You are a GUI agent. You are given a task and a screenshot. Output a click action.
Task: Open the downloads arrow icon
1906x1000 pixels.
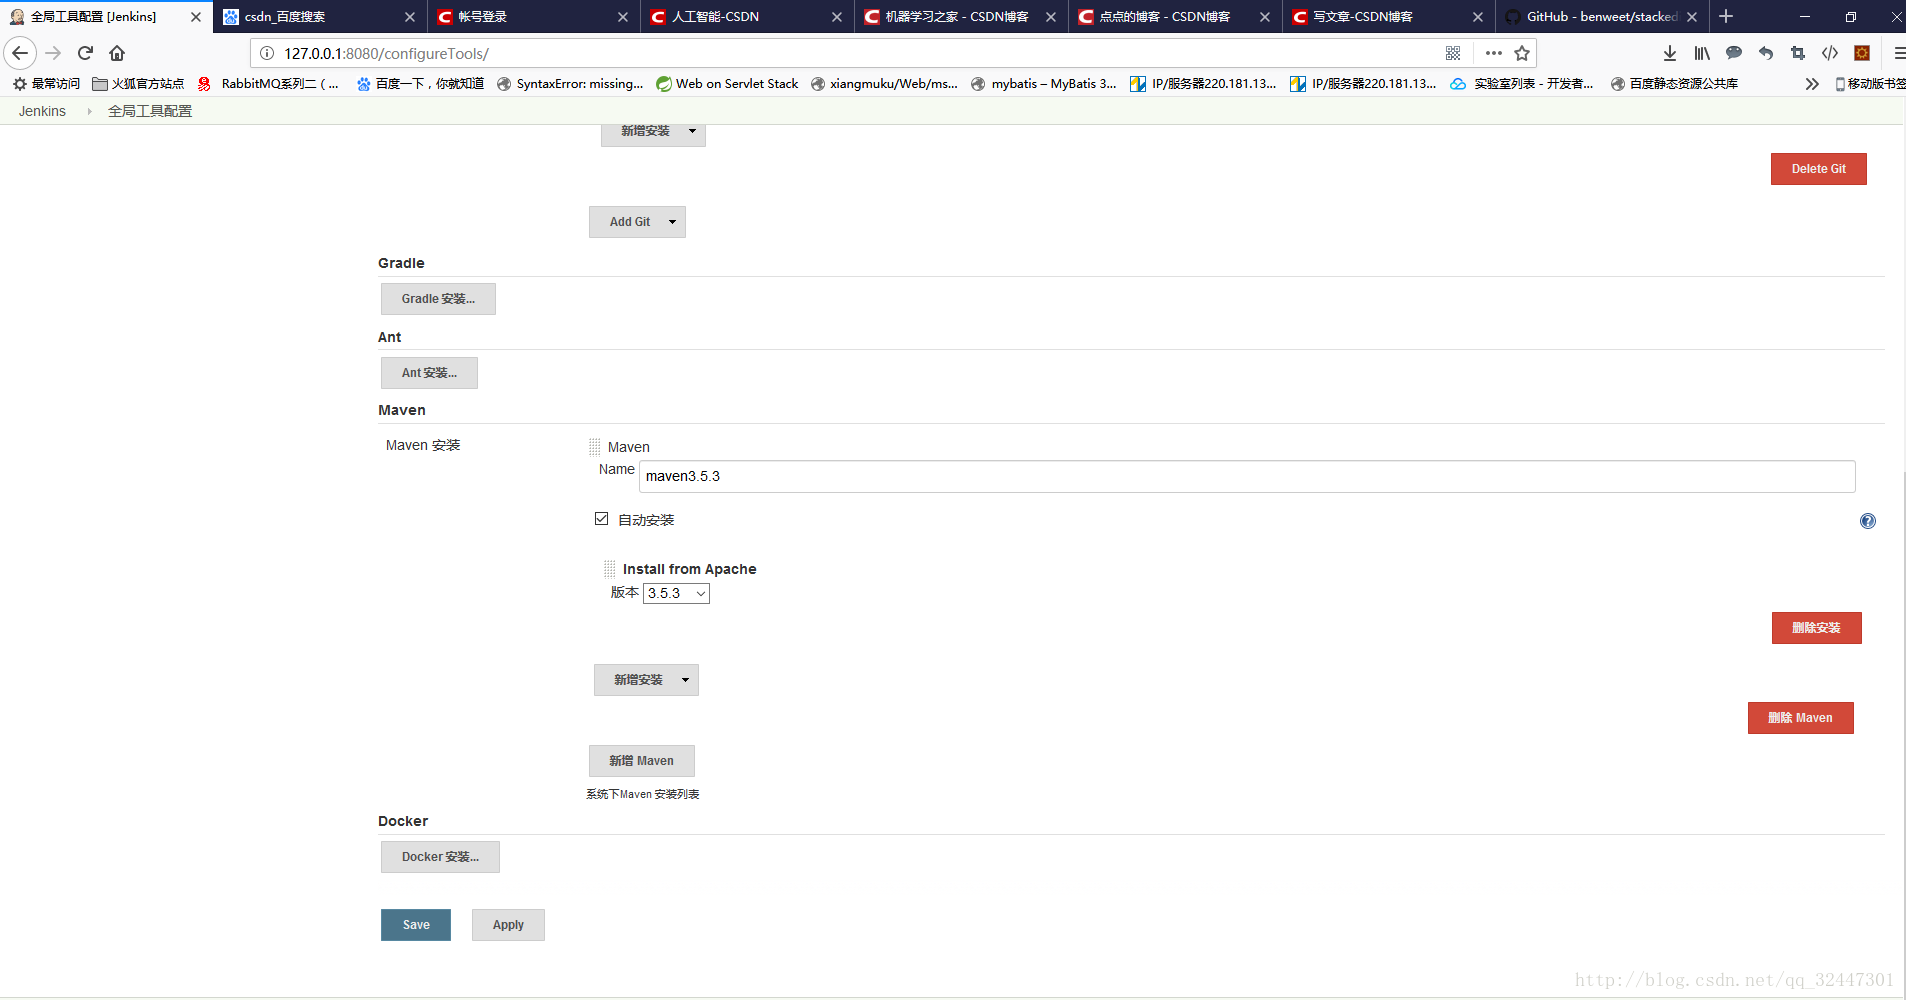pyautogui.click(x=1670, y=53)
